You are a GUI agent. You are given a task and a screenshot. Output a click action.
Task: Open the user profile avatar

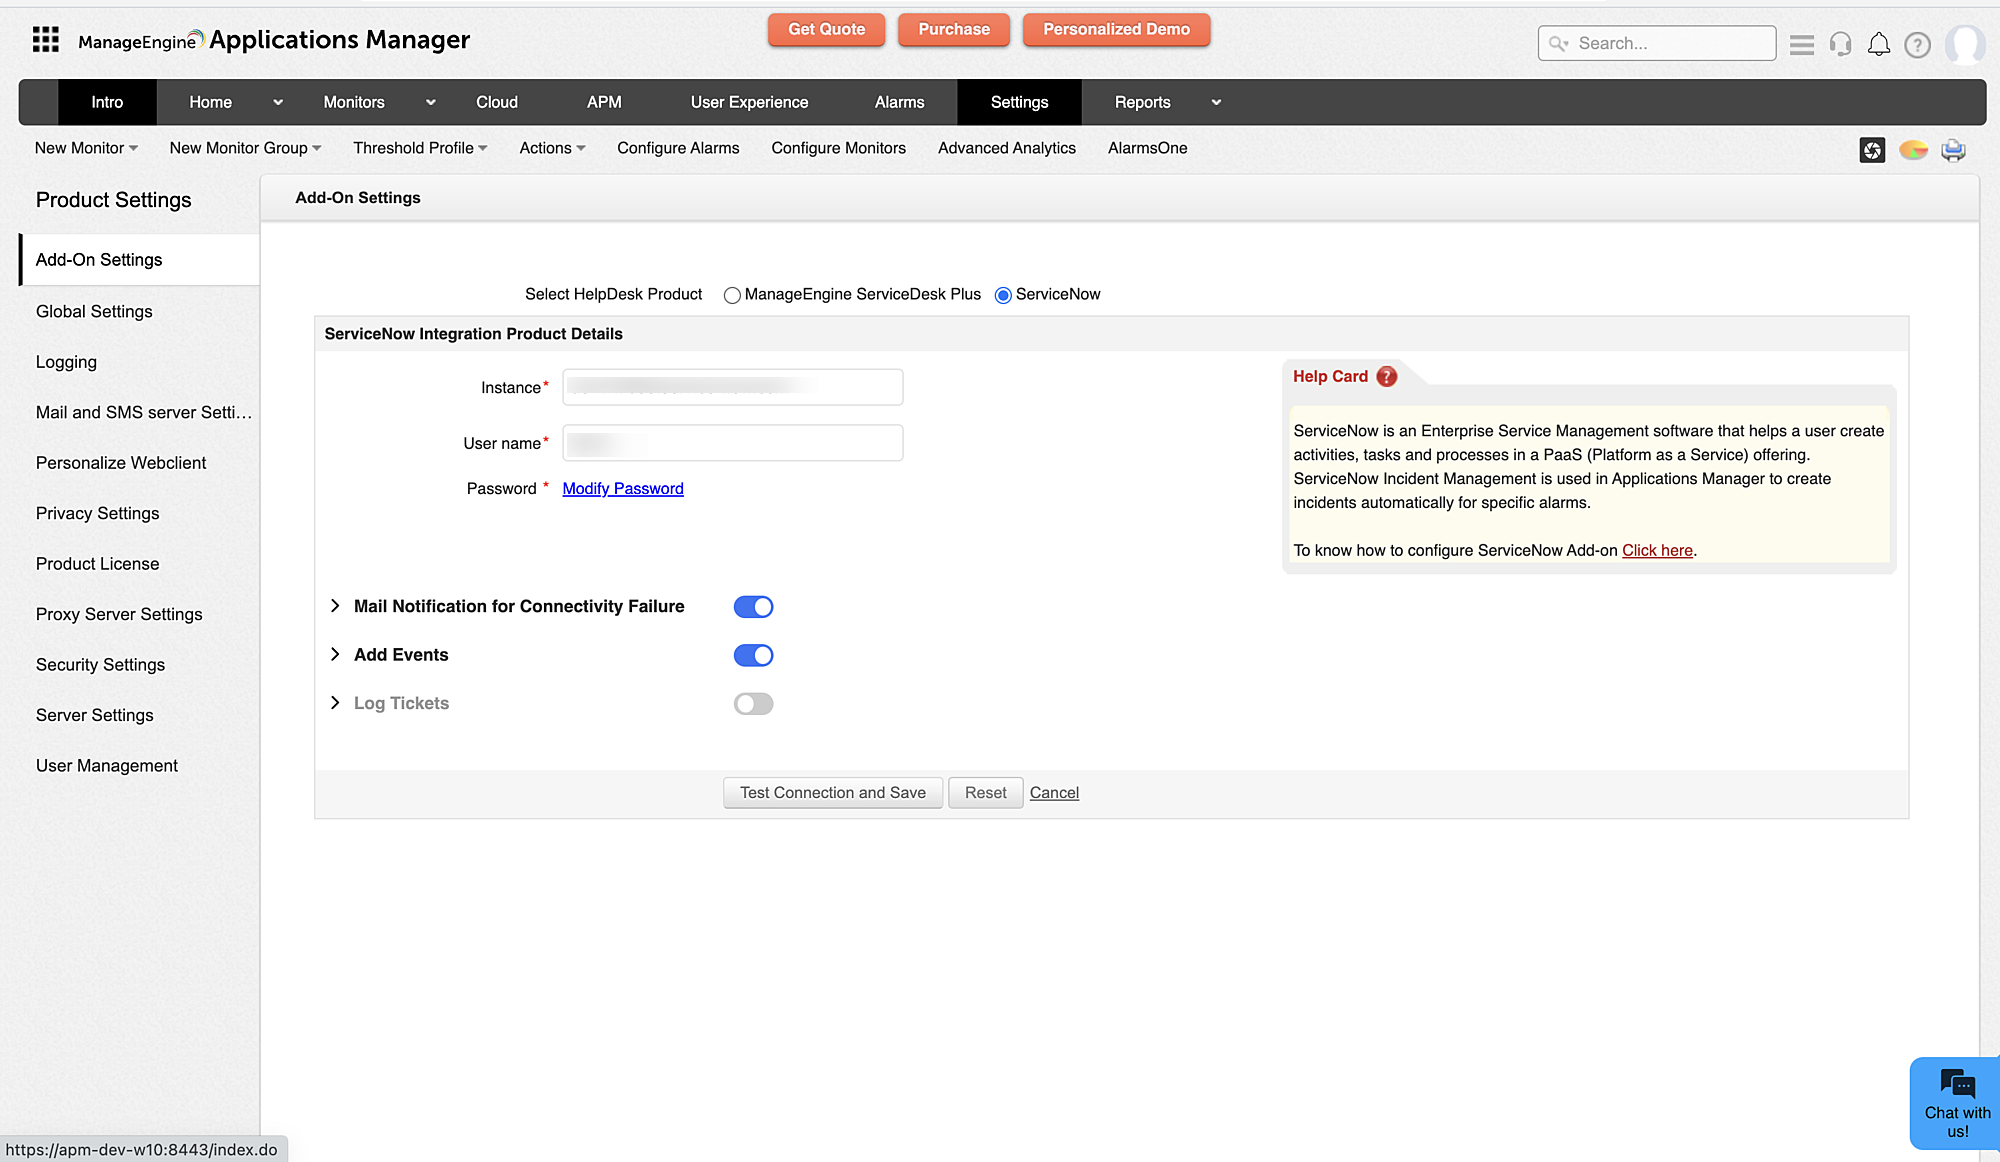[1964, 45]
